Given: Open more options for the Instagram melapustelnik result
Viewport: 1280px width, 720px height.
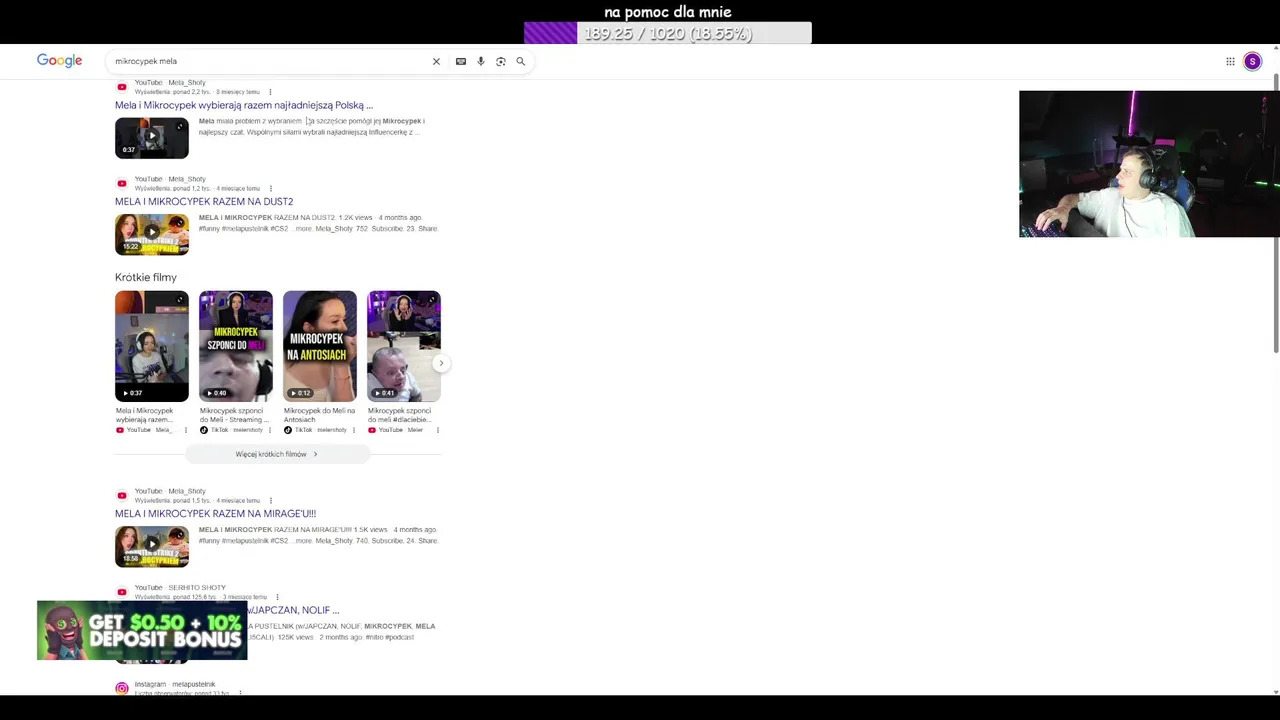Looking at the screenshot, I should [x=240, y=693].
